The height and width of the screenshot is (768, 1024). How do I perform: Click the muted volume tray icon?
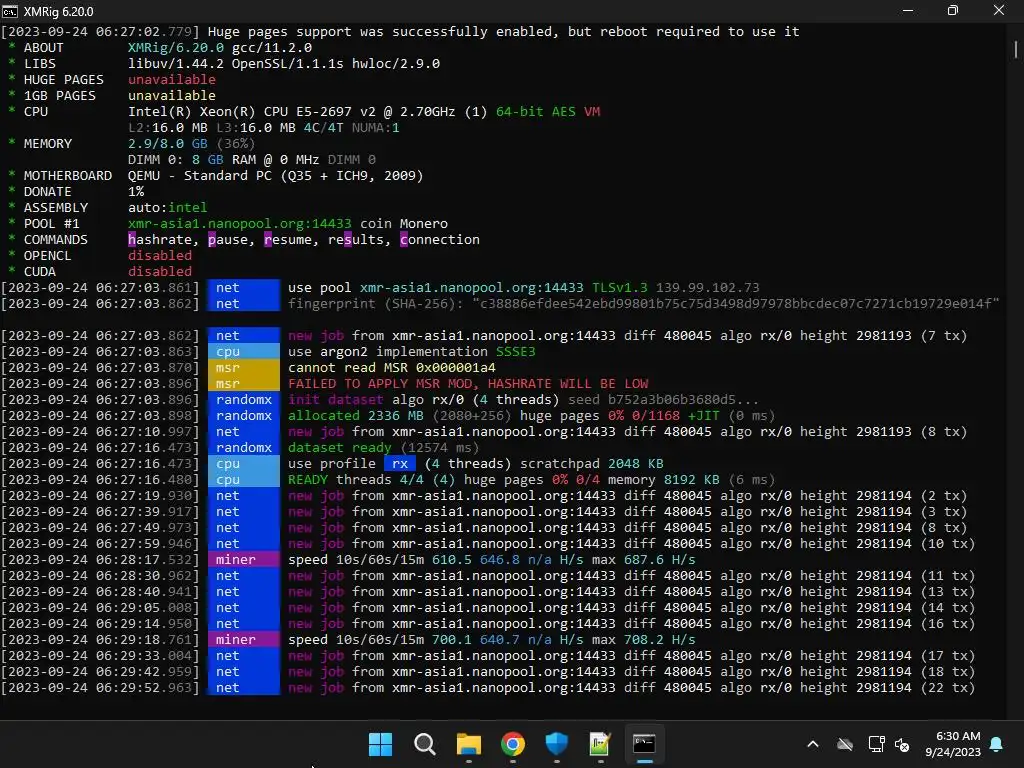click(x=902, y=744)
